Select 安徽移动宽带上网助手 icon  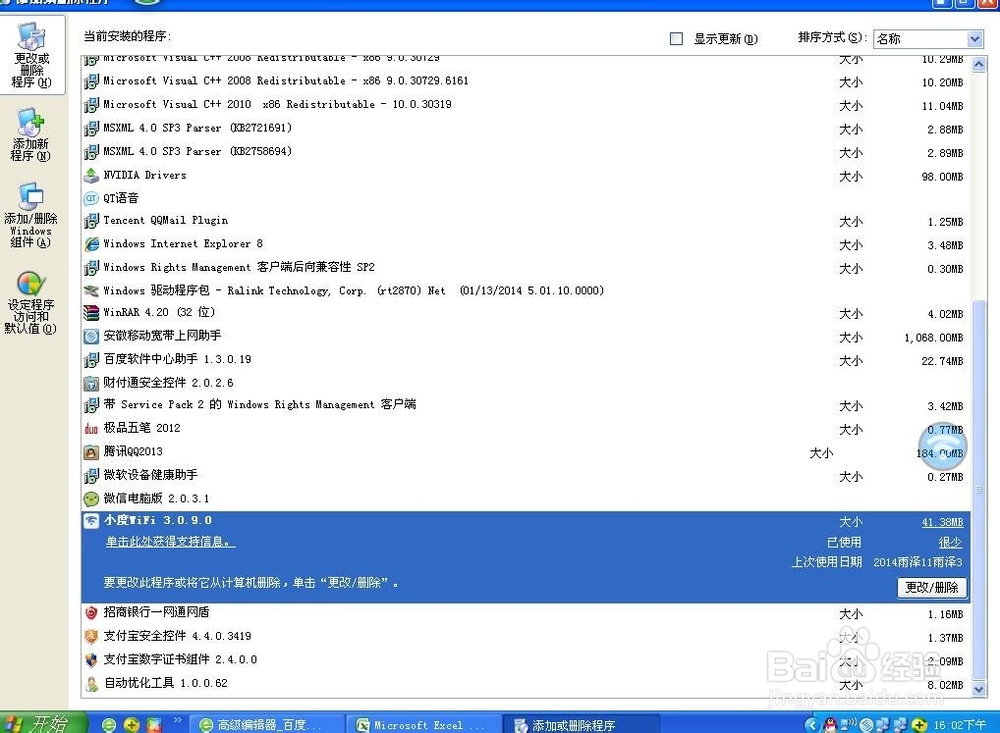pyautogui.click(x=91, y=336)
